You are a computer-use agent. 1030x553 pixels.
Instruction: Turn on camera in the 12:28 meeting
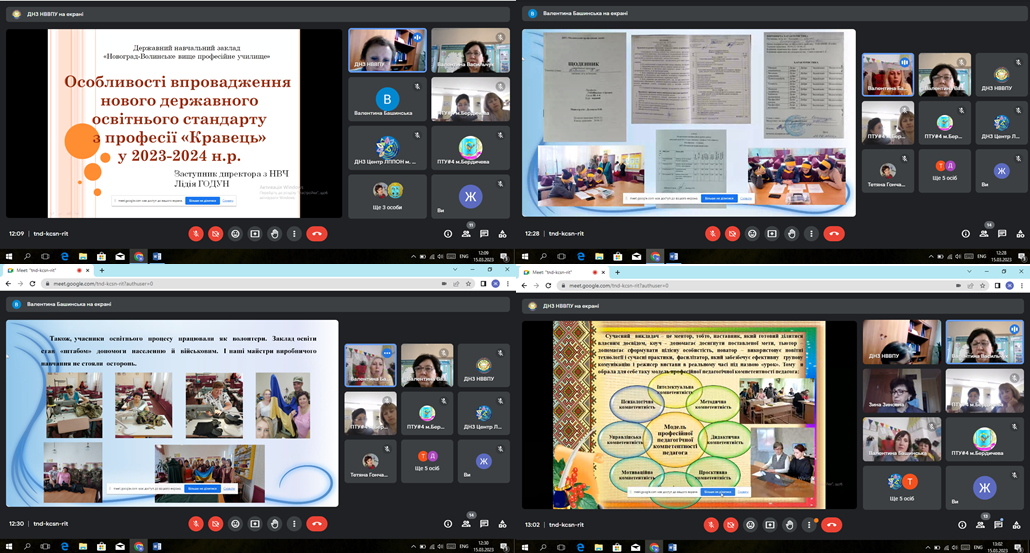coord(731,233)
